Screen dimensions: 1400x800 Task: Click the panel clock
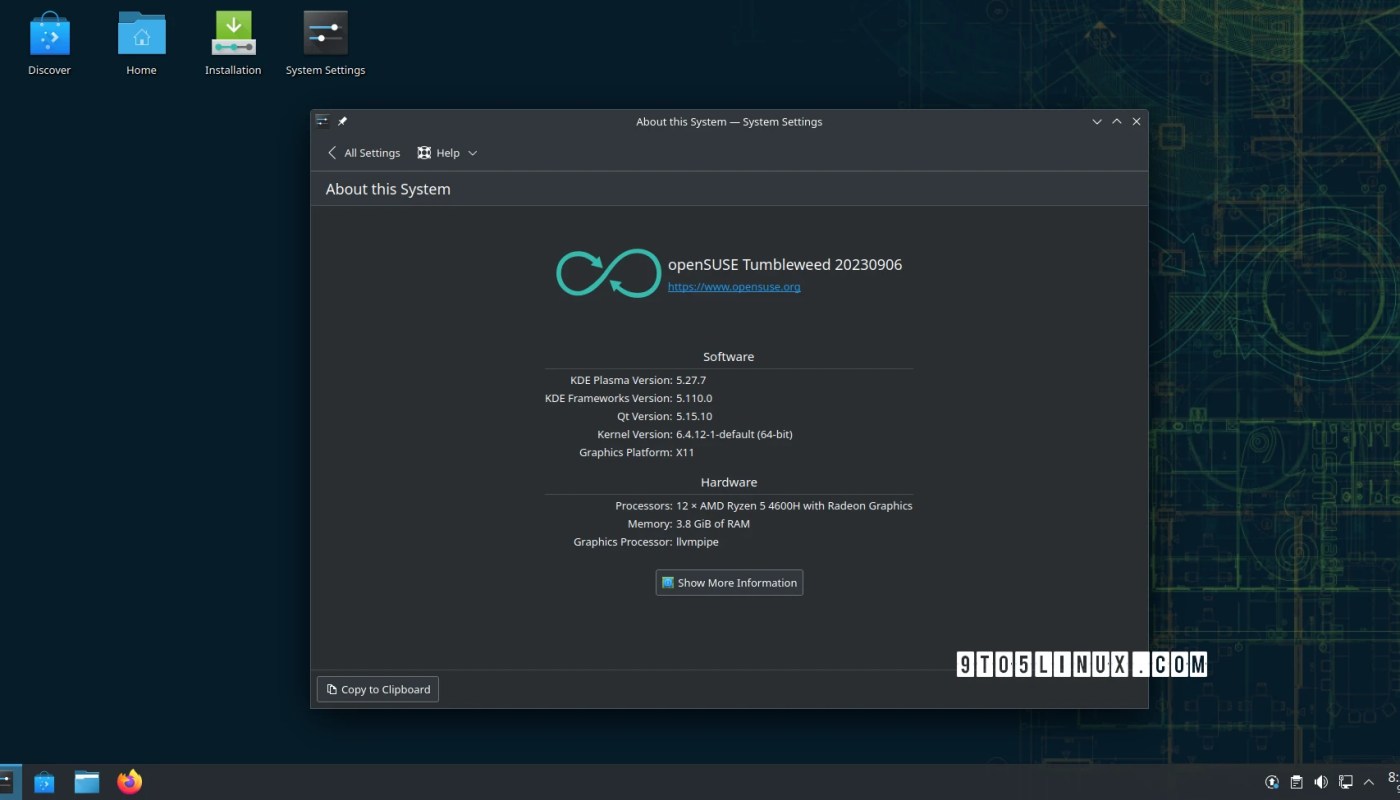1393,782
